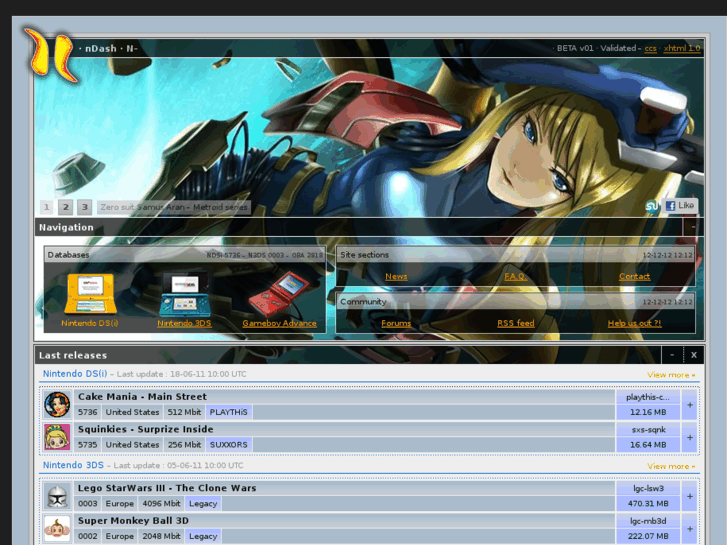Image resolution: width=727 pixels, height=545 pixels.
Task: Click the PLAYTHiS group tag
Action: tap(229, 412)
